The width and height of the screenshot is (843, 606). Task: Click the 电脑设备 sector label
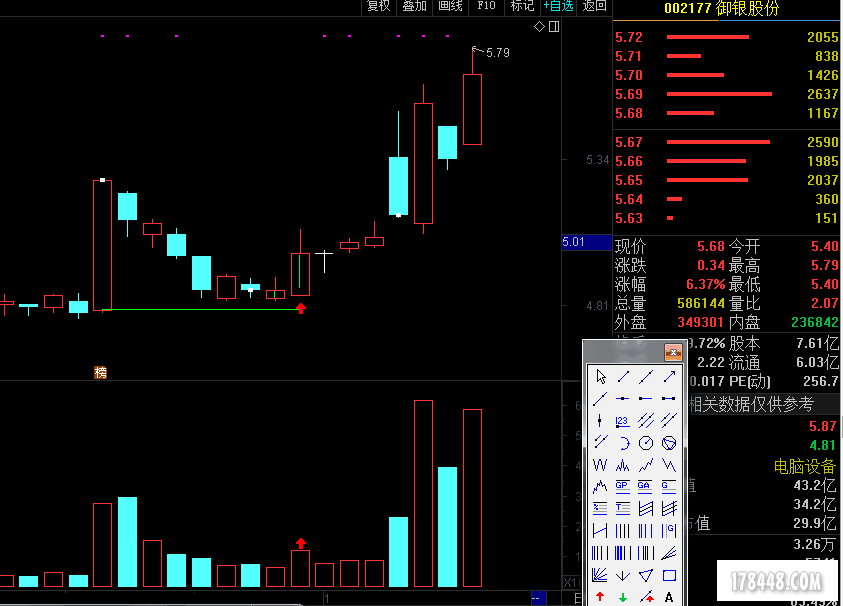804,466
